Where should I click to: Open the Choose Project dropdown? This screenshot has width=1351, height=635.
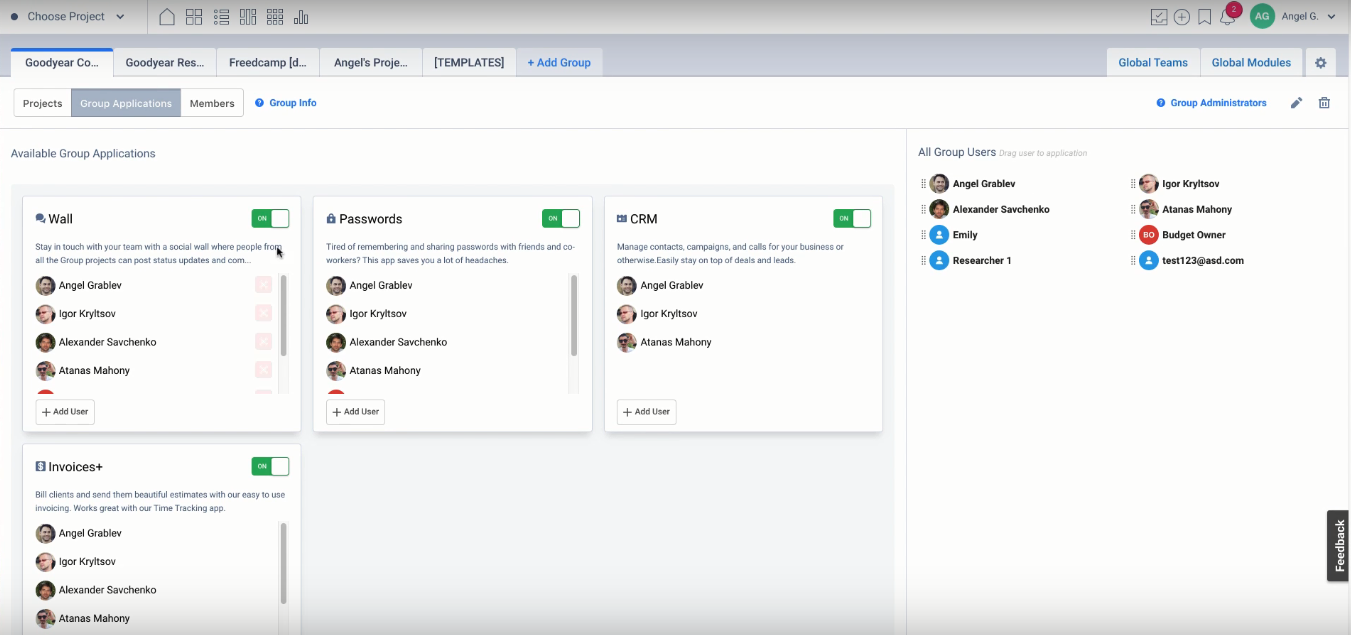click(68, 17)
